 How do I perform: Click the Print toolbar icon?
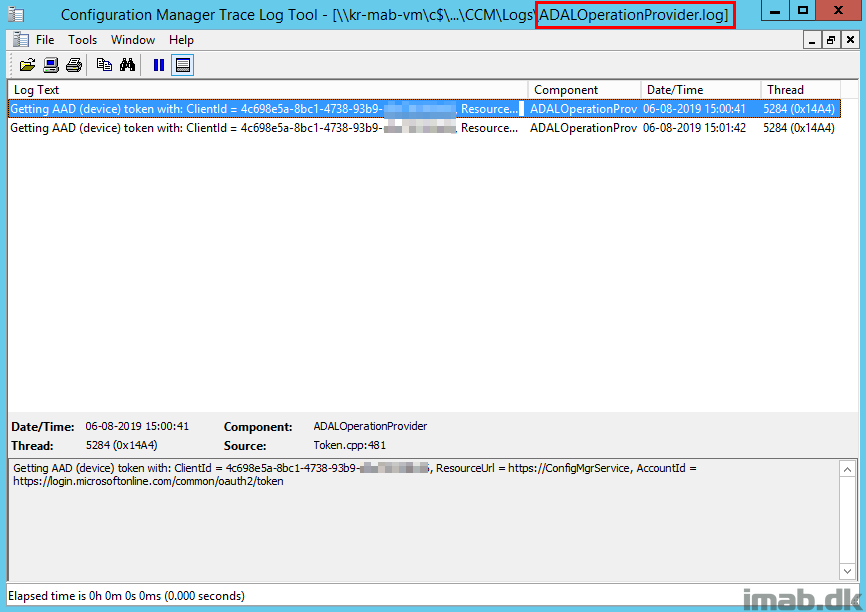73,65
